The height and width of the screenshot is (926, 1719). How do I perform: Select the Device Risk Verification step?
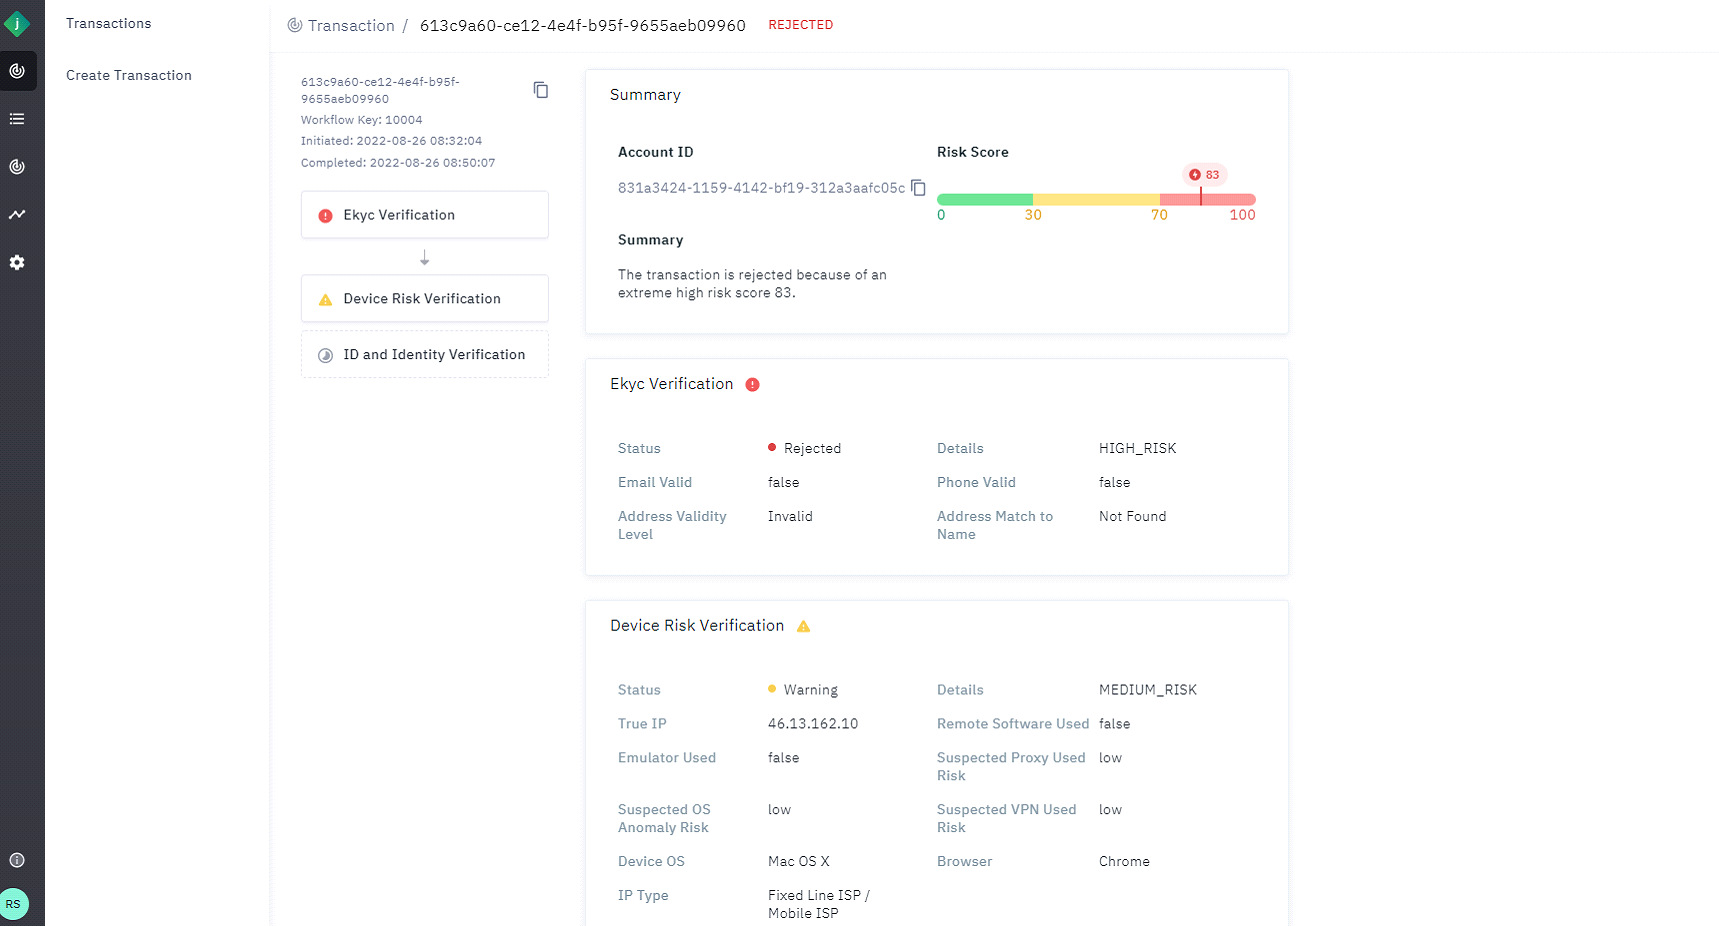click(424, 299)
